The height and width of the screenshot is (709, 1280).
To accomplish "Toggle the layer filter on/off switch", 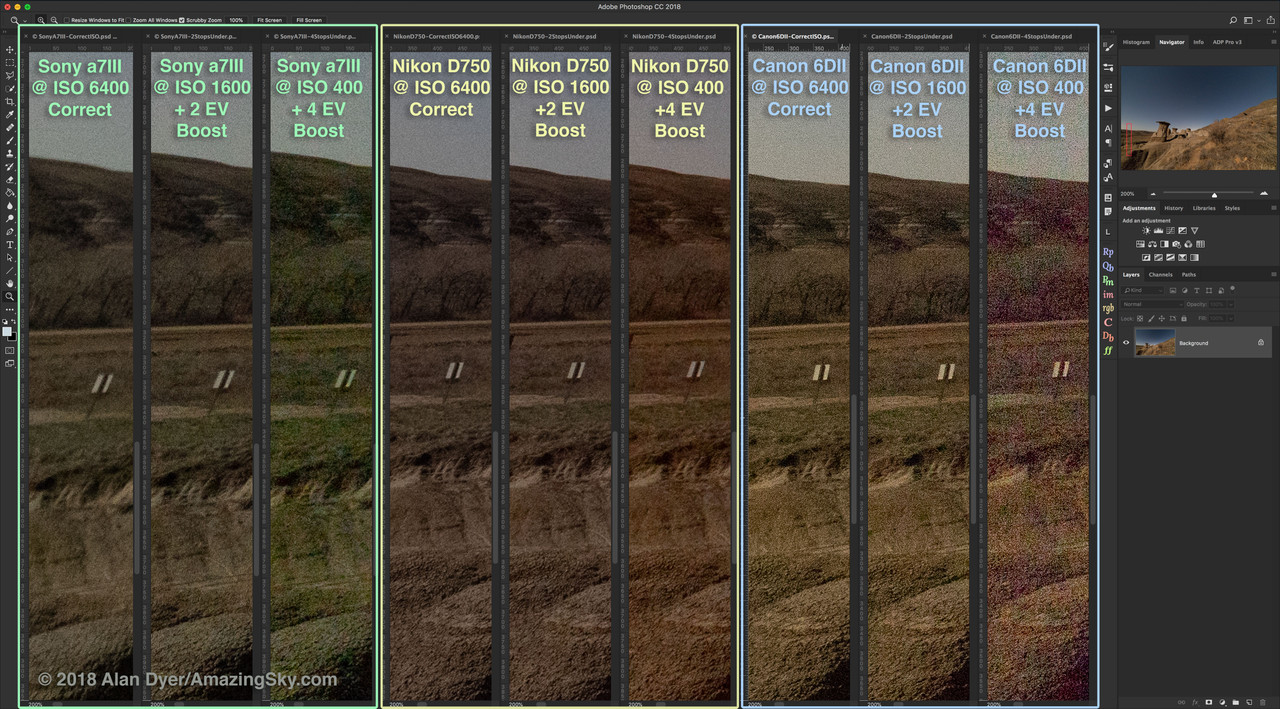I will coord(1232,288).
